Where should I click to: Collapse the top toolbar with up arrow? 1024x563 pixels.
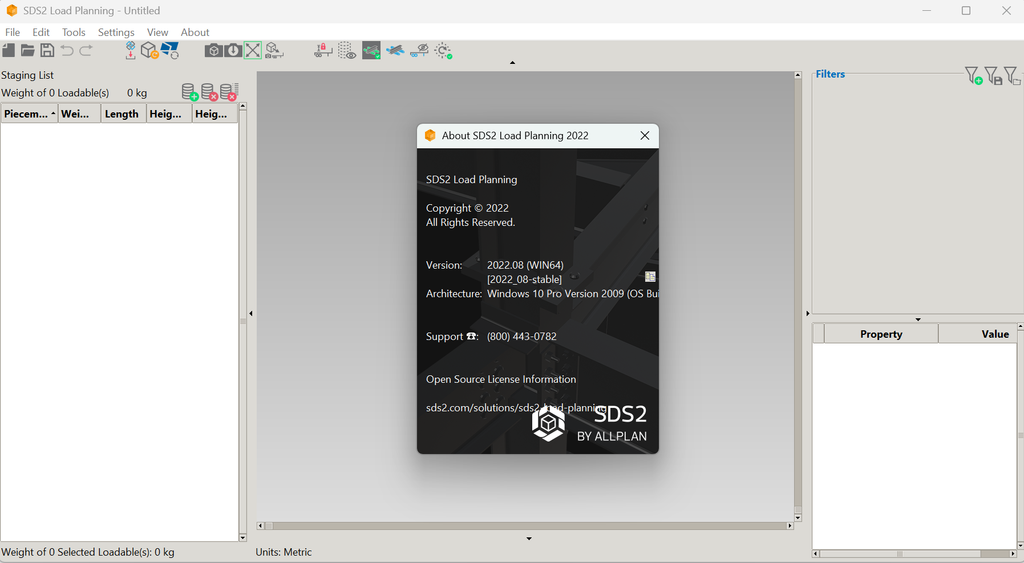(x=513, y=63)
